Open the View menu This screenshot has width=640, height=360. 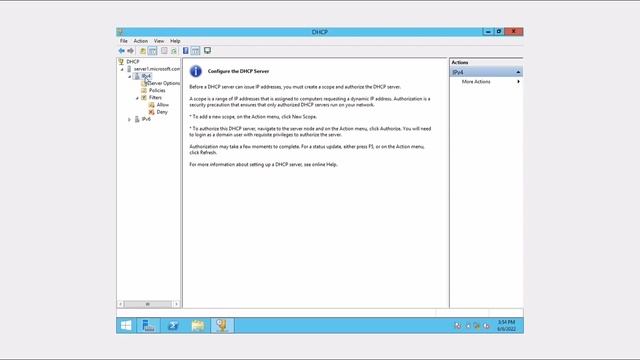click(159, 41)
